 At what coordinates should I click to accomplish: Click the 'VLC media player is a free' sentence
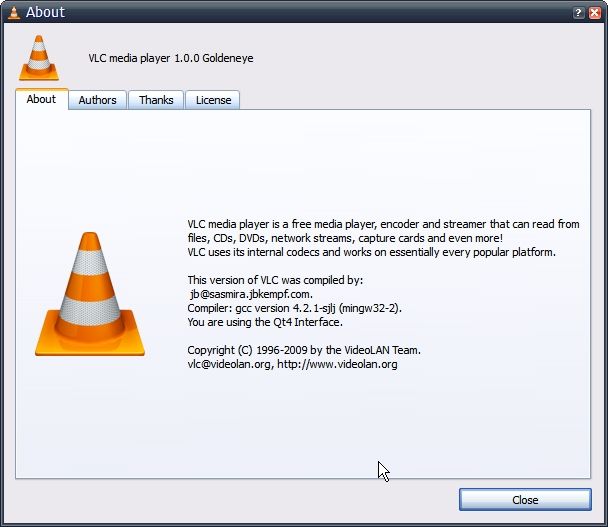(x=383, y=224)
